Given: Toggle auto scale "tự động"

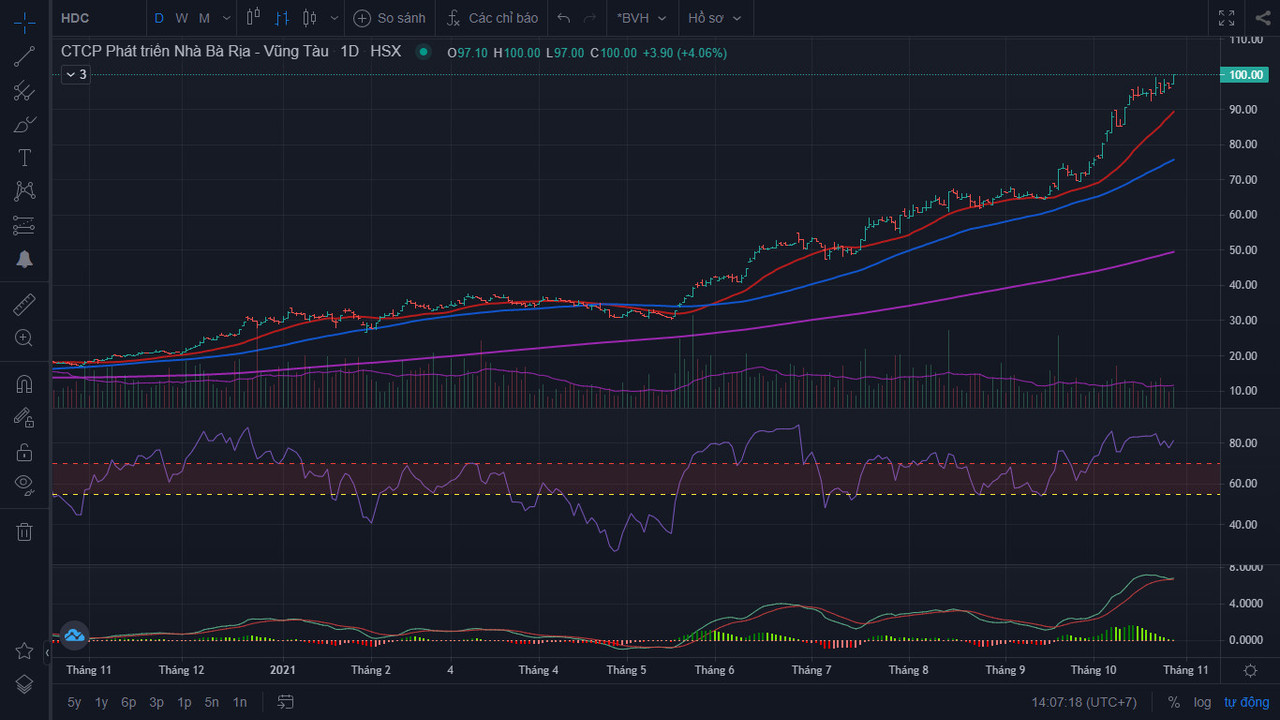Looking at the screenshot, I should (1246, 702).
